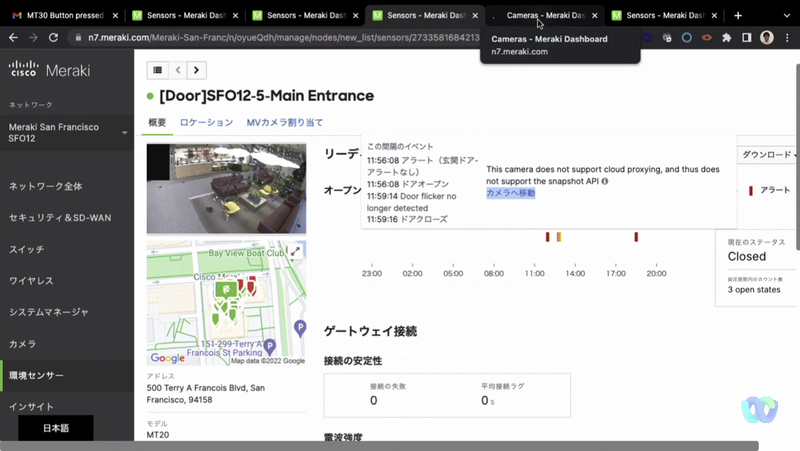Image resolution: width=800 pixels, height=451 pixels.
Task: Click site lock icon in address bar
Action: 78,38
